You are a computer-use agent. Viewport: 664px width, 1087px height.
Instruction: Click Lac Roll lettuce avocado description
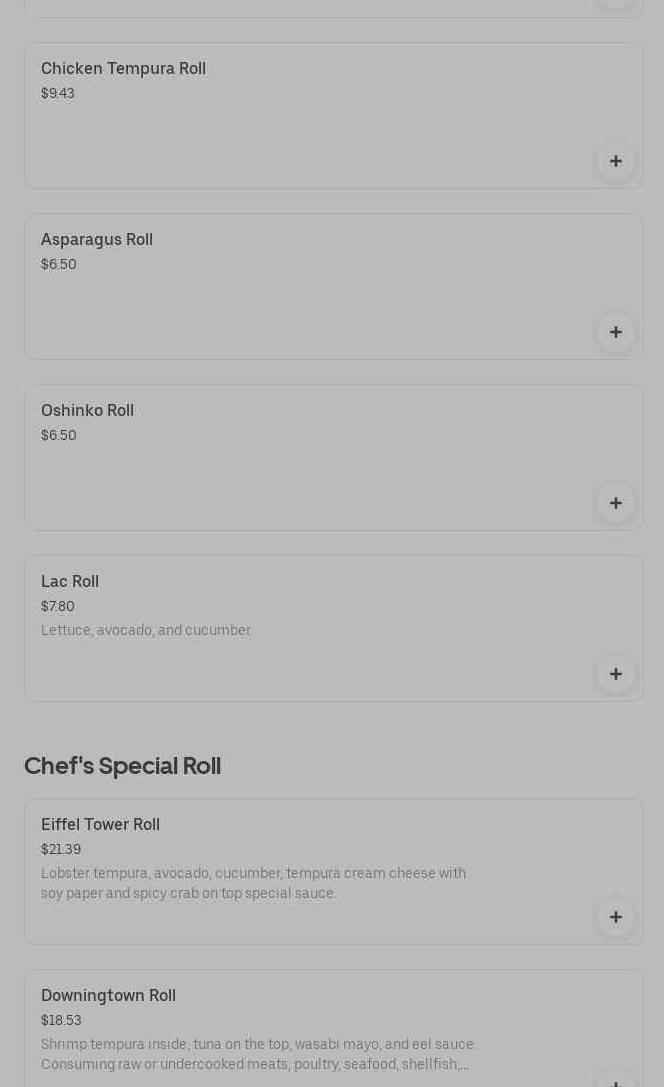tap(146, 631)
